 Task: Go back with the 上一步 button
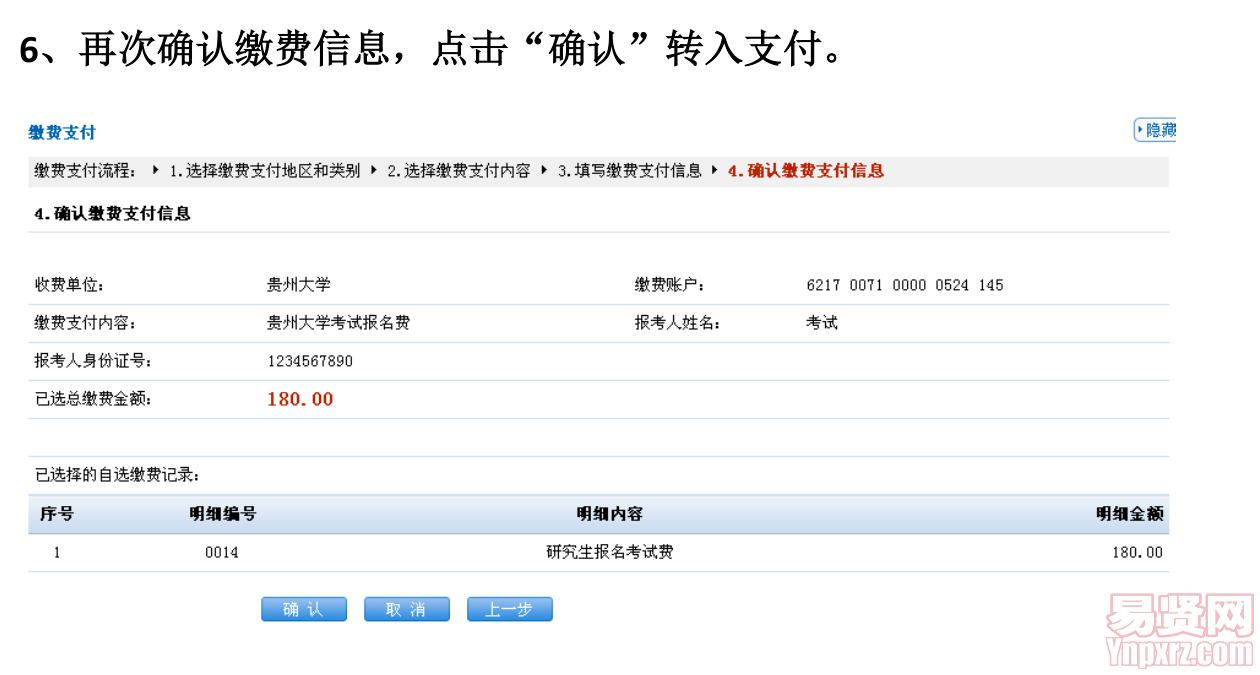point(510,609)
